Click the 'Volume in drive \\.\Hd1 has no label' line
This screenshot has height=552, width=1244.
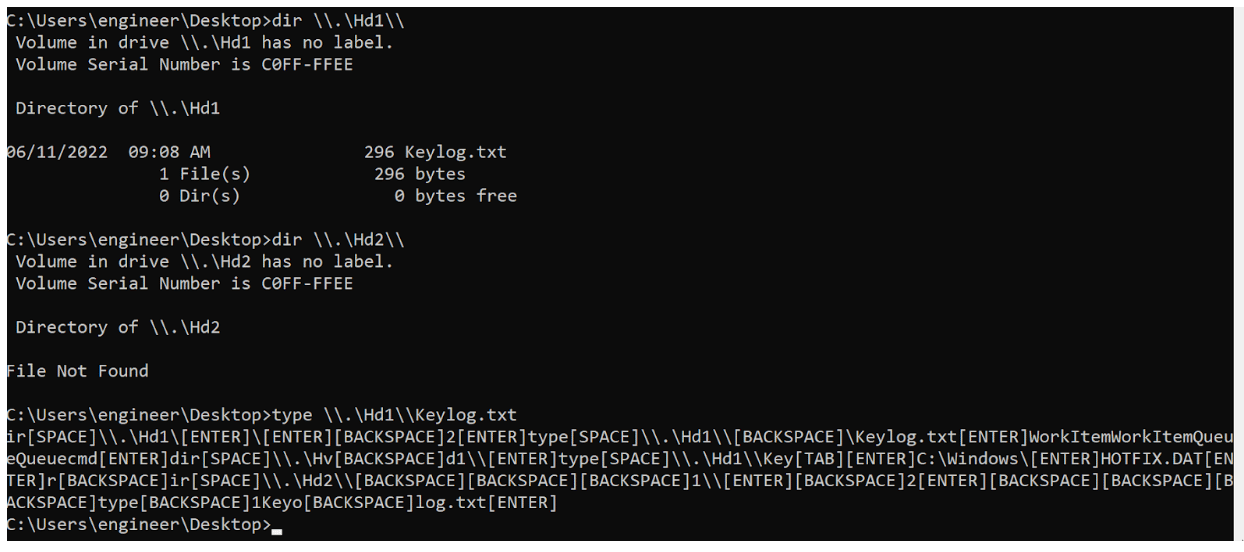point(205,43)
